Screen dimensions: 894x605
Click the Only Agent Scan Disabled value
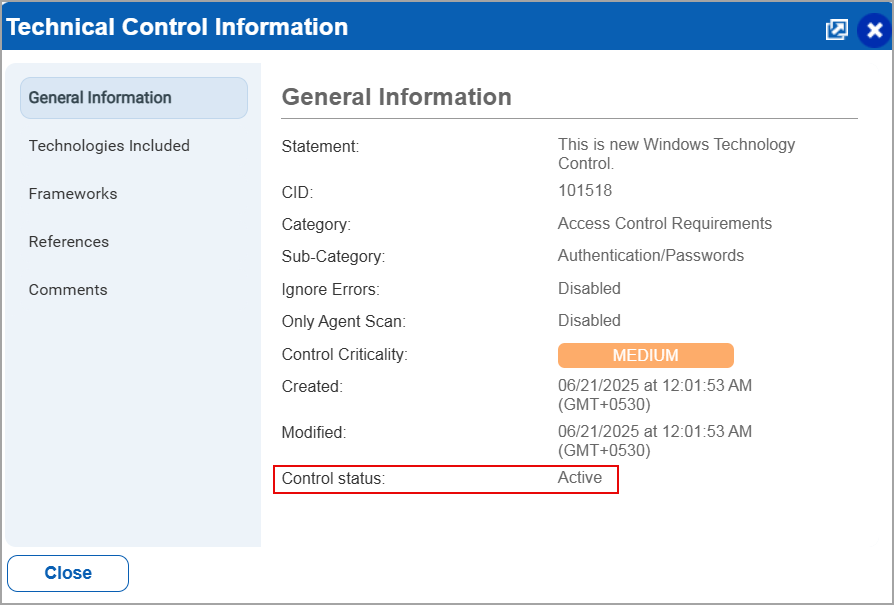(589, 320)
